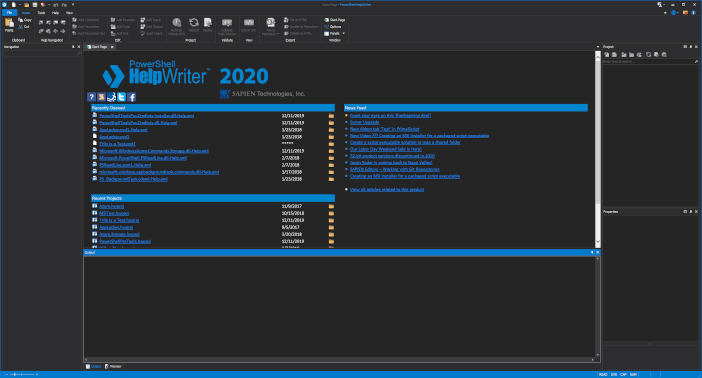The width and height of the screenshot is (702, 378).
Task: Click the Add Example button
Action: tap(123, 20)
